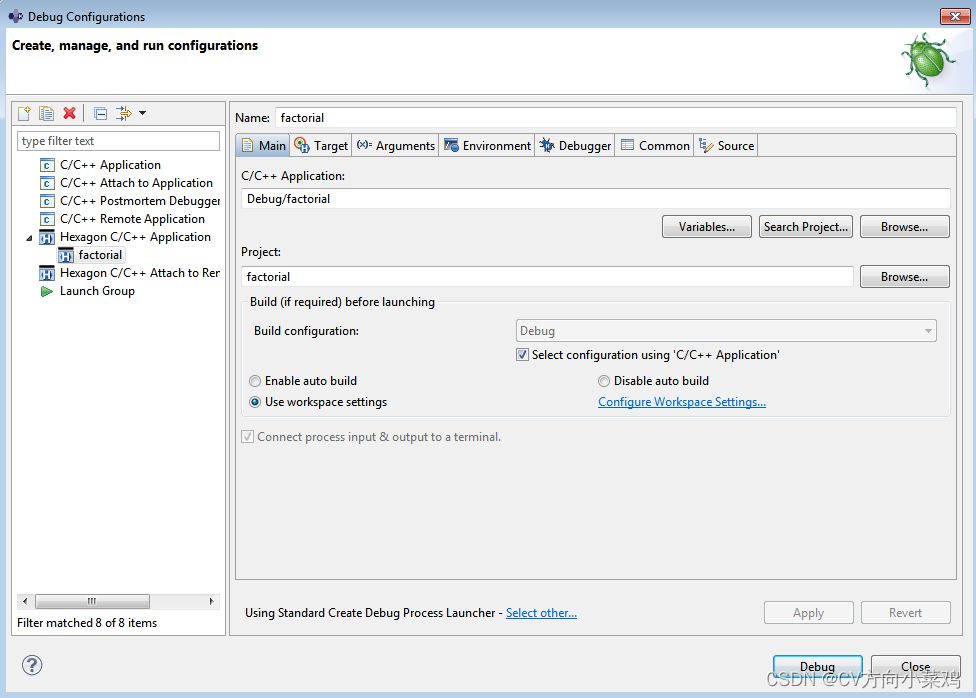This screenshot has width=976, height=698.
Task: Click the Project text field
Action: tap(547, 276)
